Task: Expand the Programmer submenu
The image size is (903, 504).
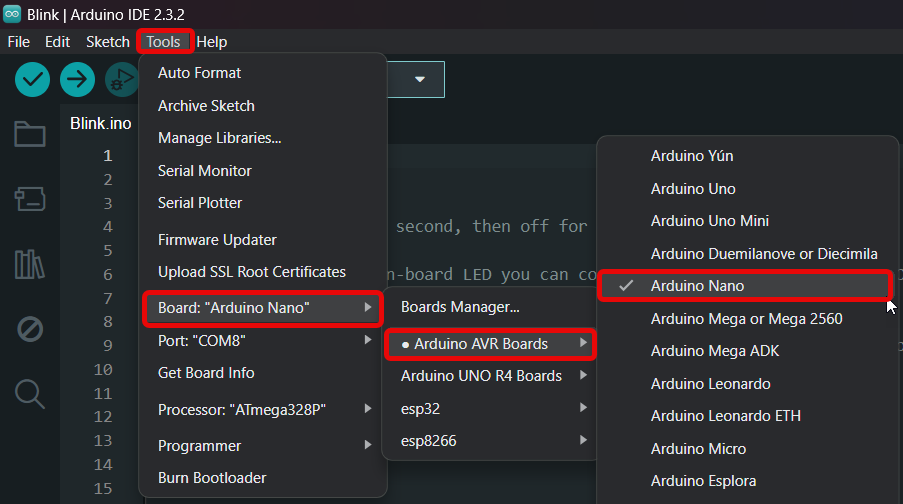Action: (x=263, y=446)
